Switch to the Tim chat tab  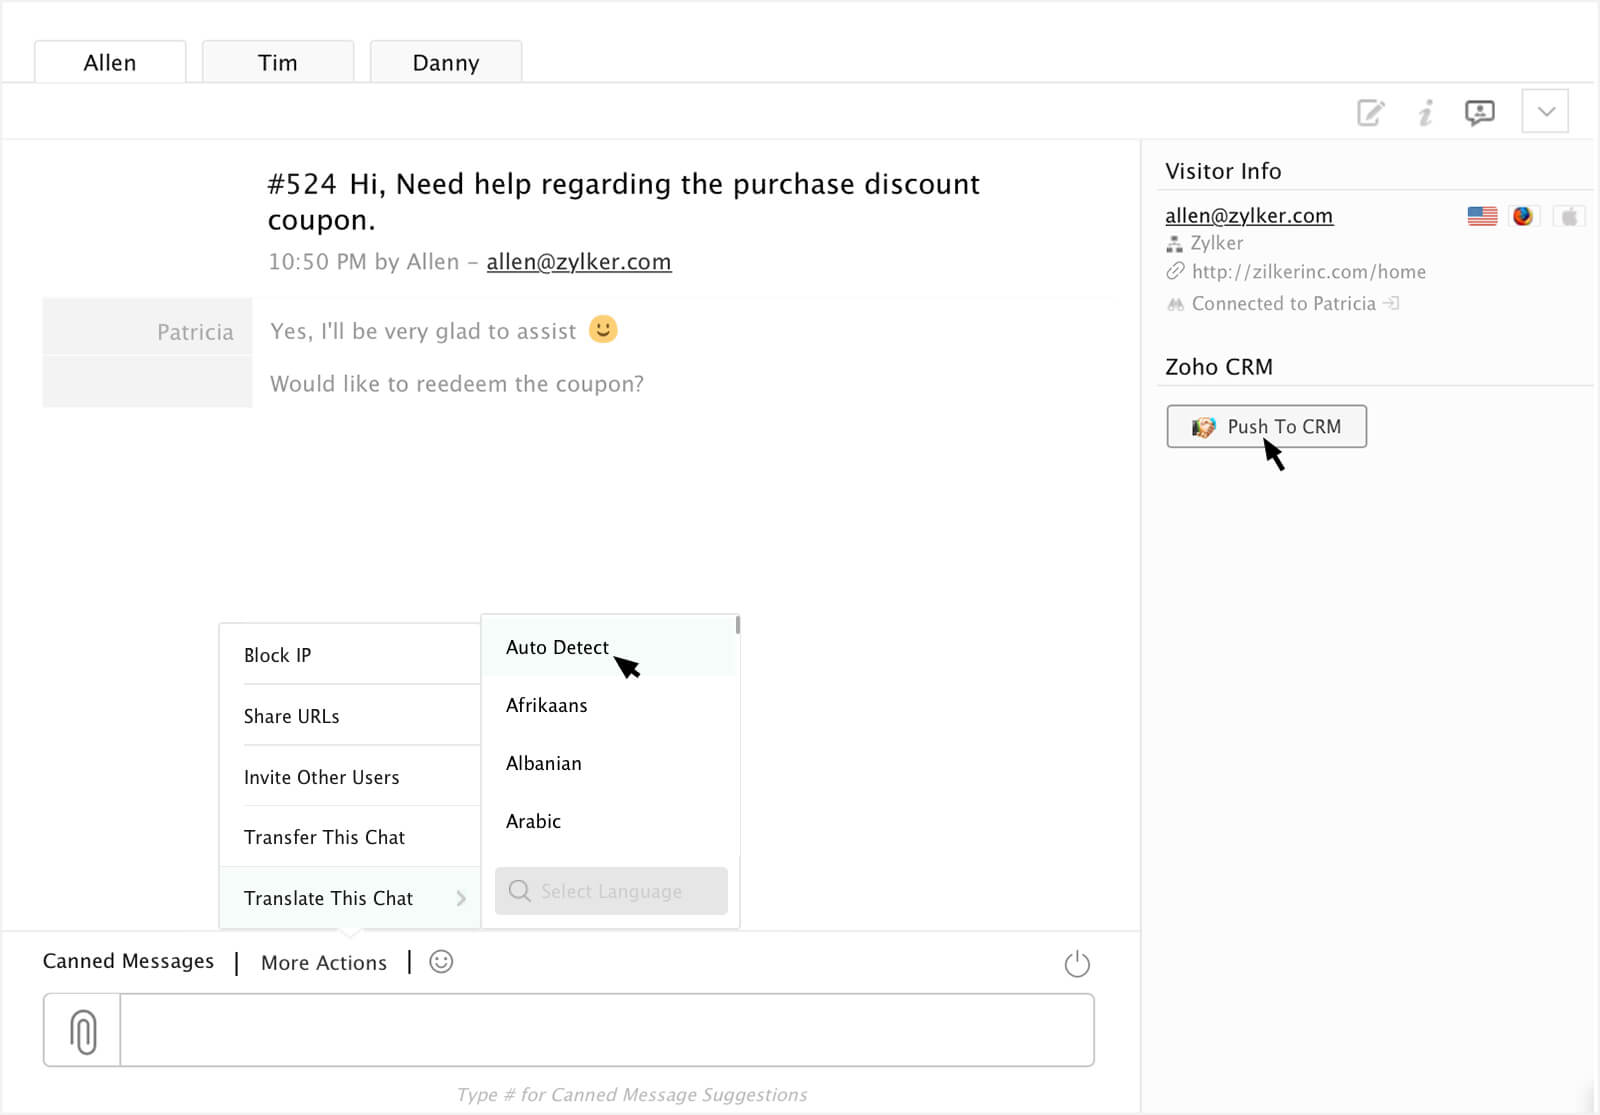[x=277, y=63]
